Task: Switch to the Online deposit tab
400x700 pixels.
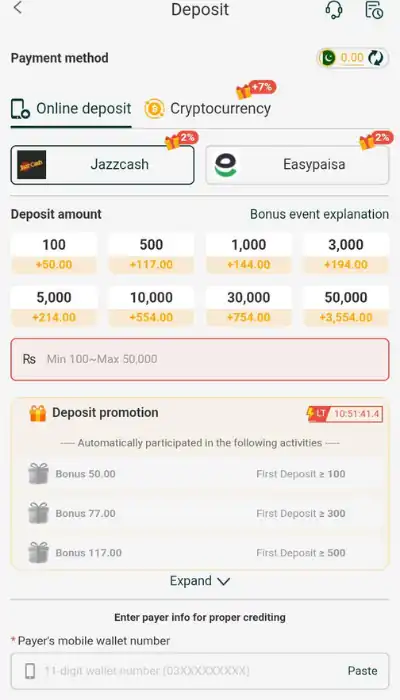Action: (x=71, y=109)
